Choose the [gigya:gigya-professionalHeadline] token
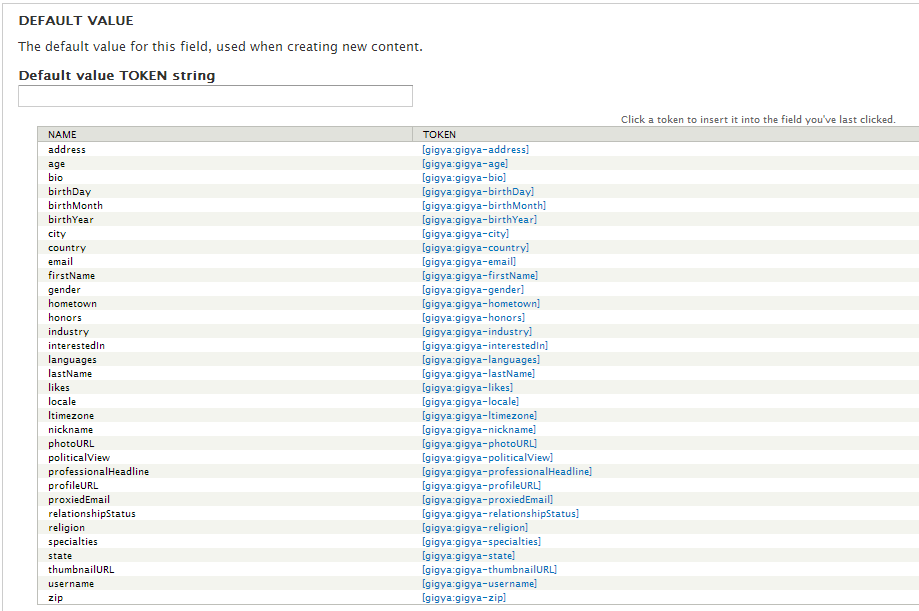This screenshot has width=919, height=611. point(507,472)
